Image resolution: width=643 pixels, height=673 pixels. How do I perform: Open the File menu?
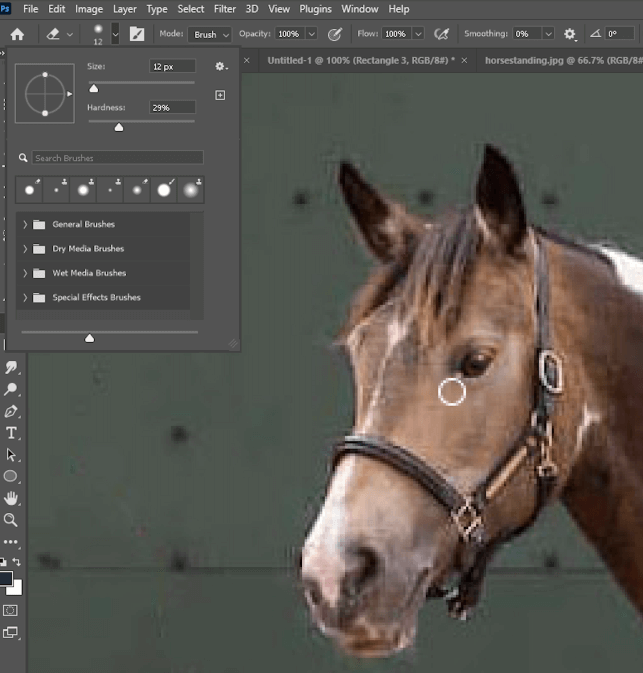[30, 9]
